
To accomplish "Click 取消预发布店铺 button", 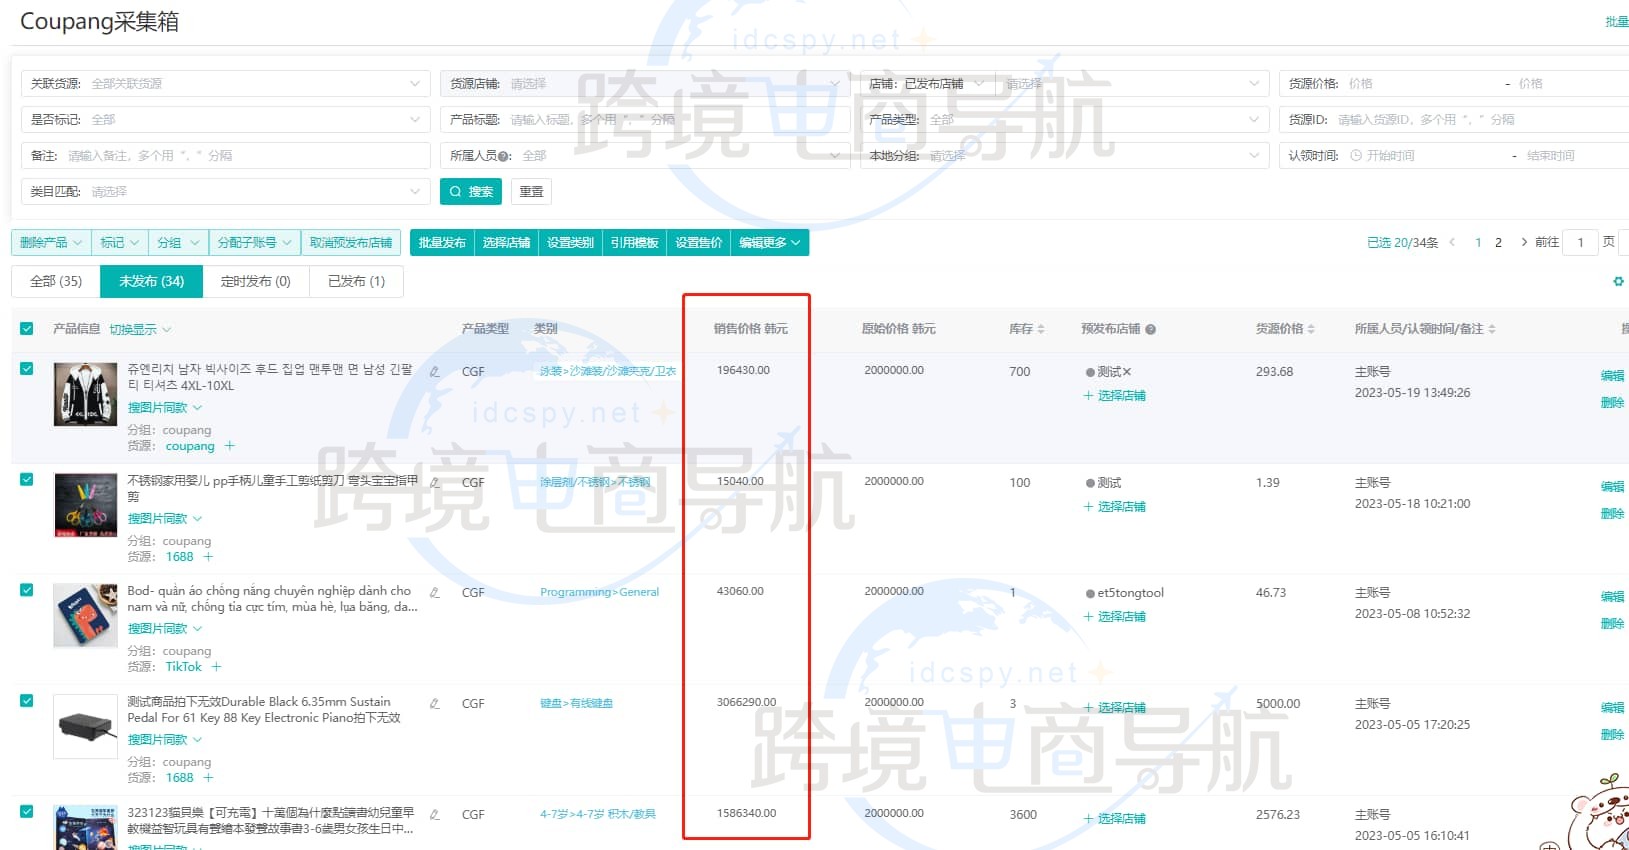I will (351, 243).
